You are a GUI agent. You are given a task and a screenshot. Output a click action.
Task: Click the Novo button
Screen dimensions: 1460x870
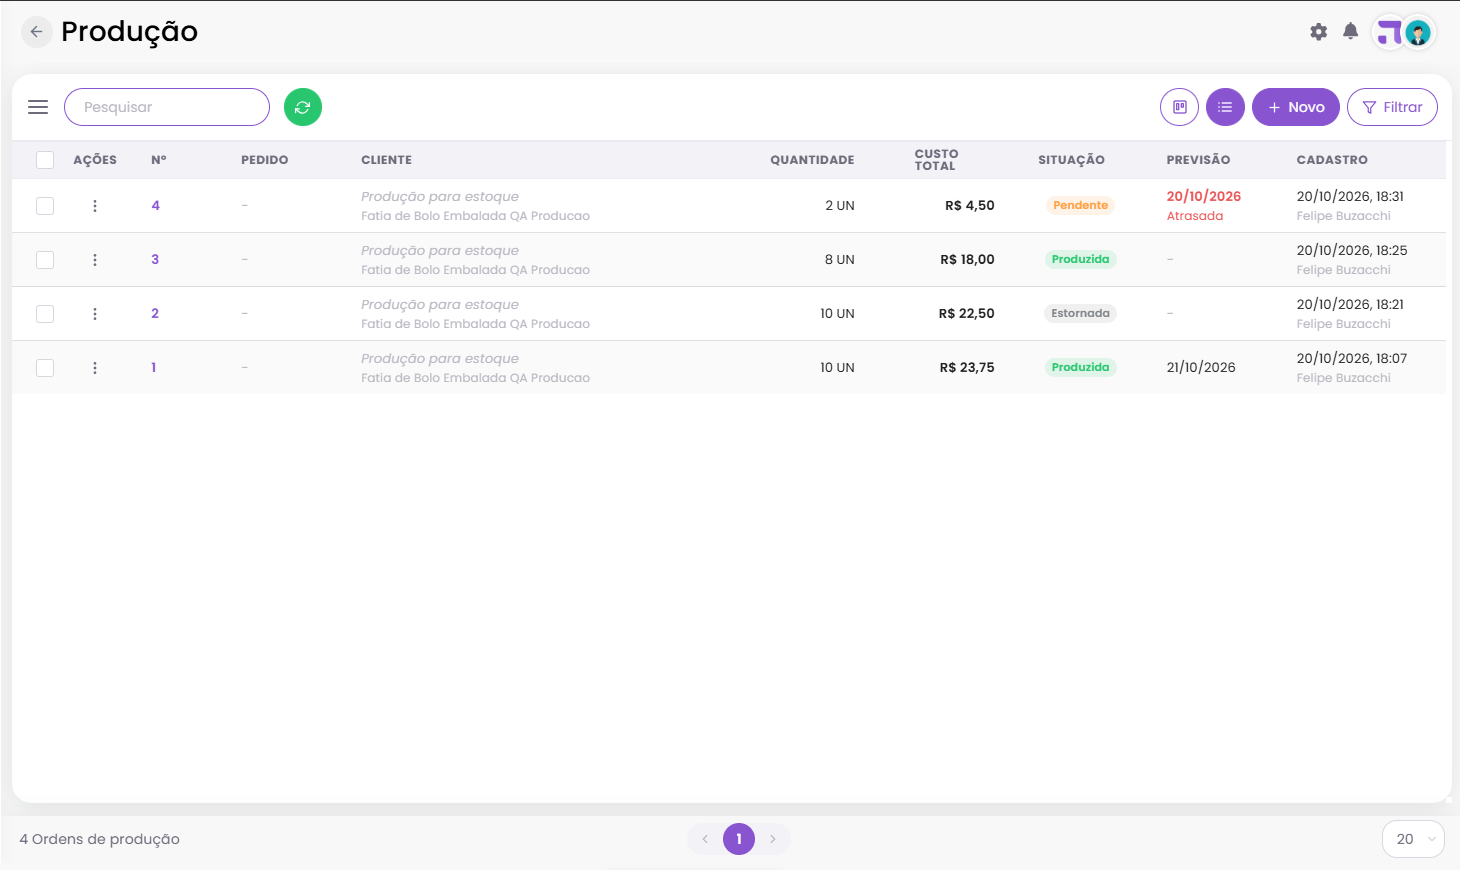point(1296,107)
